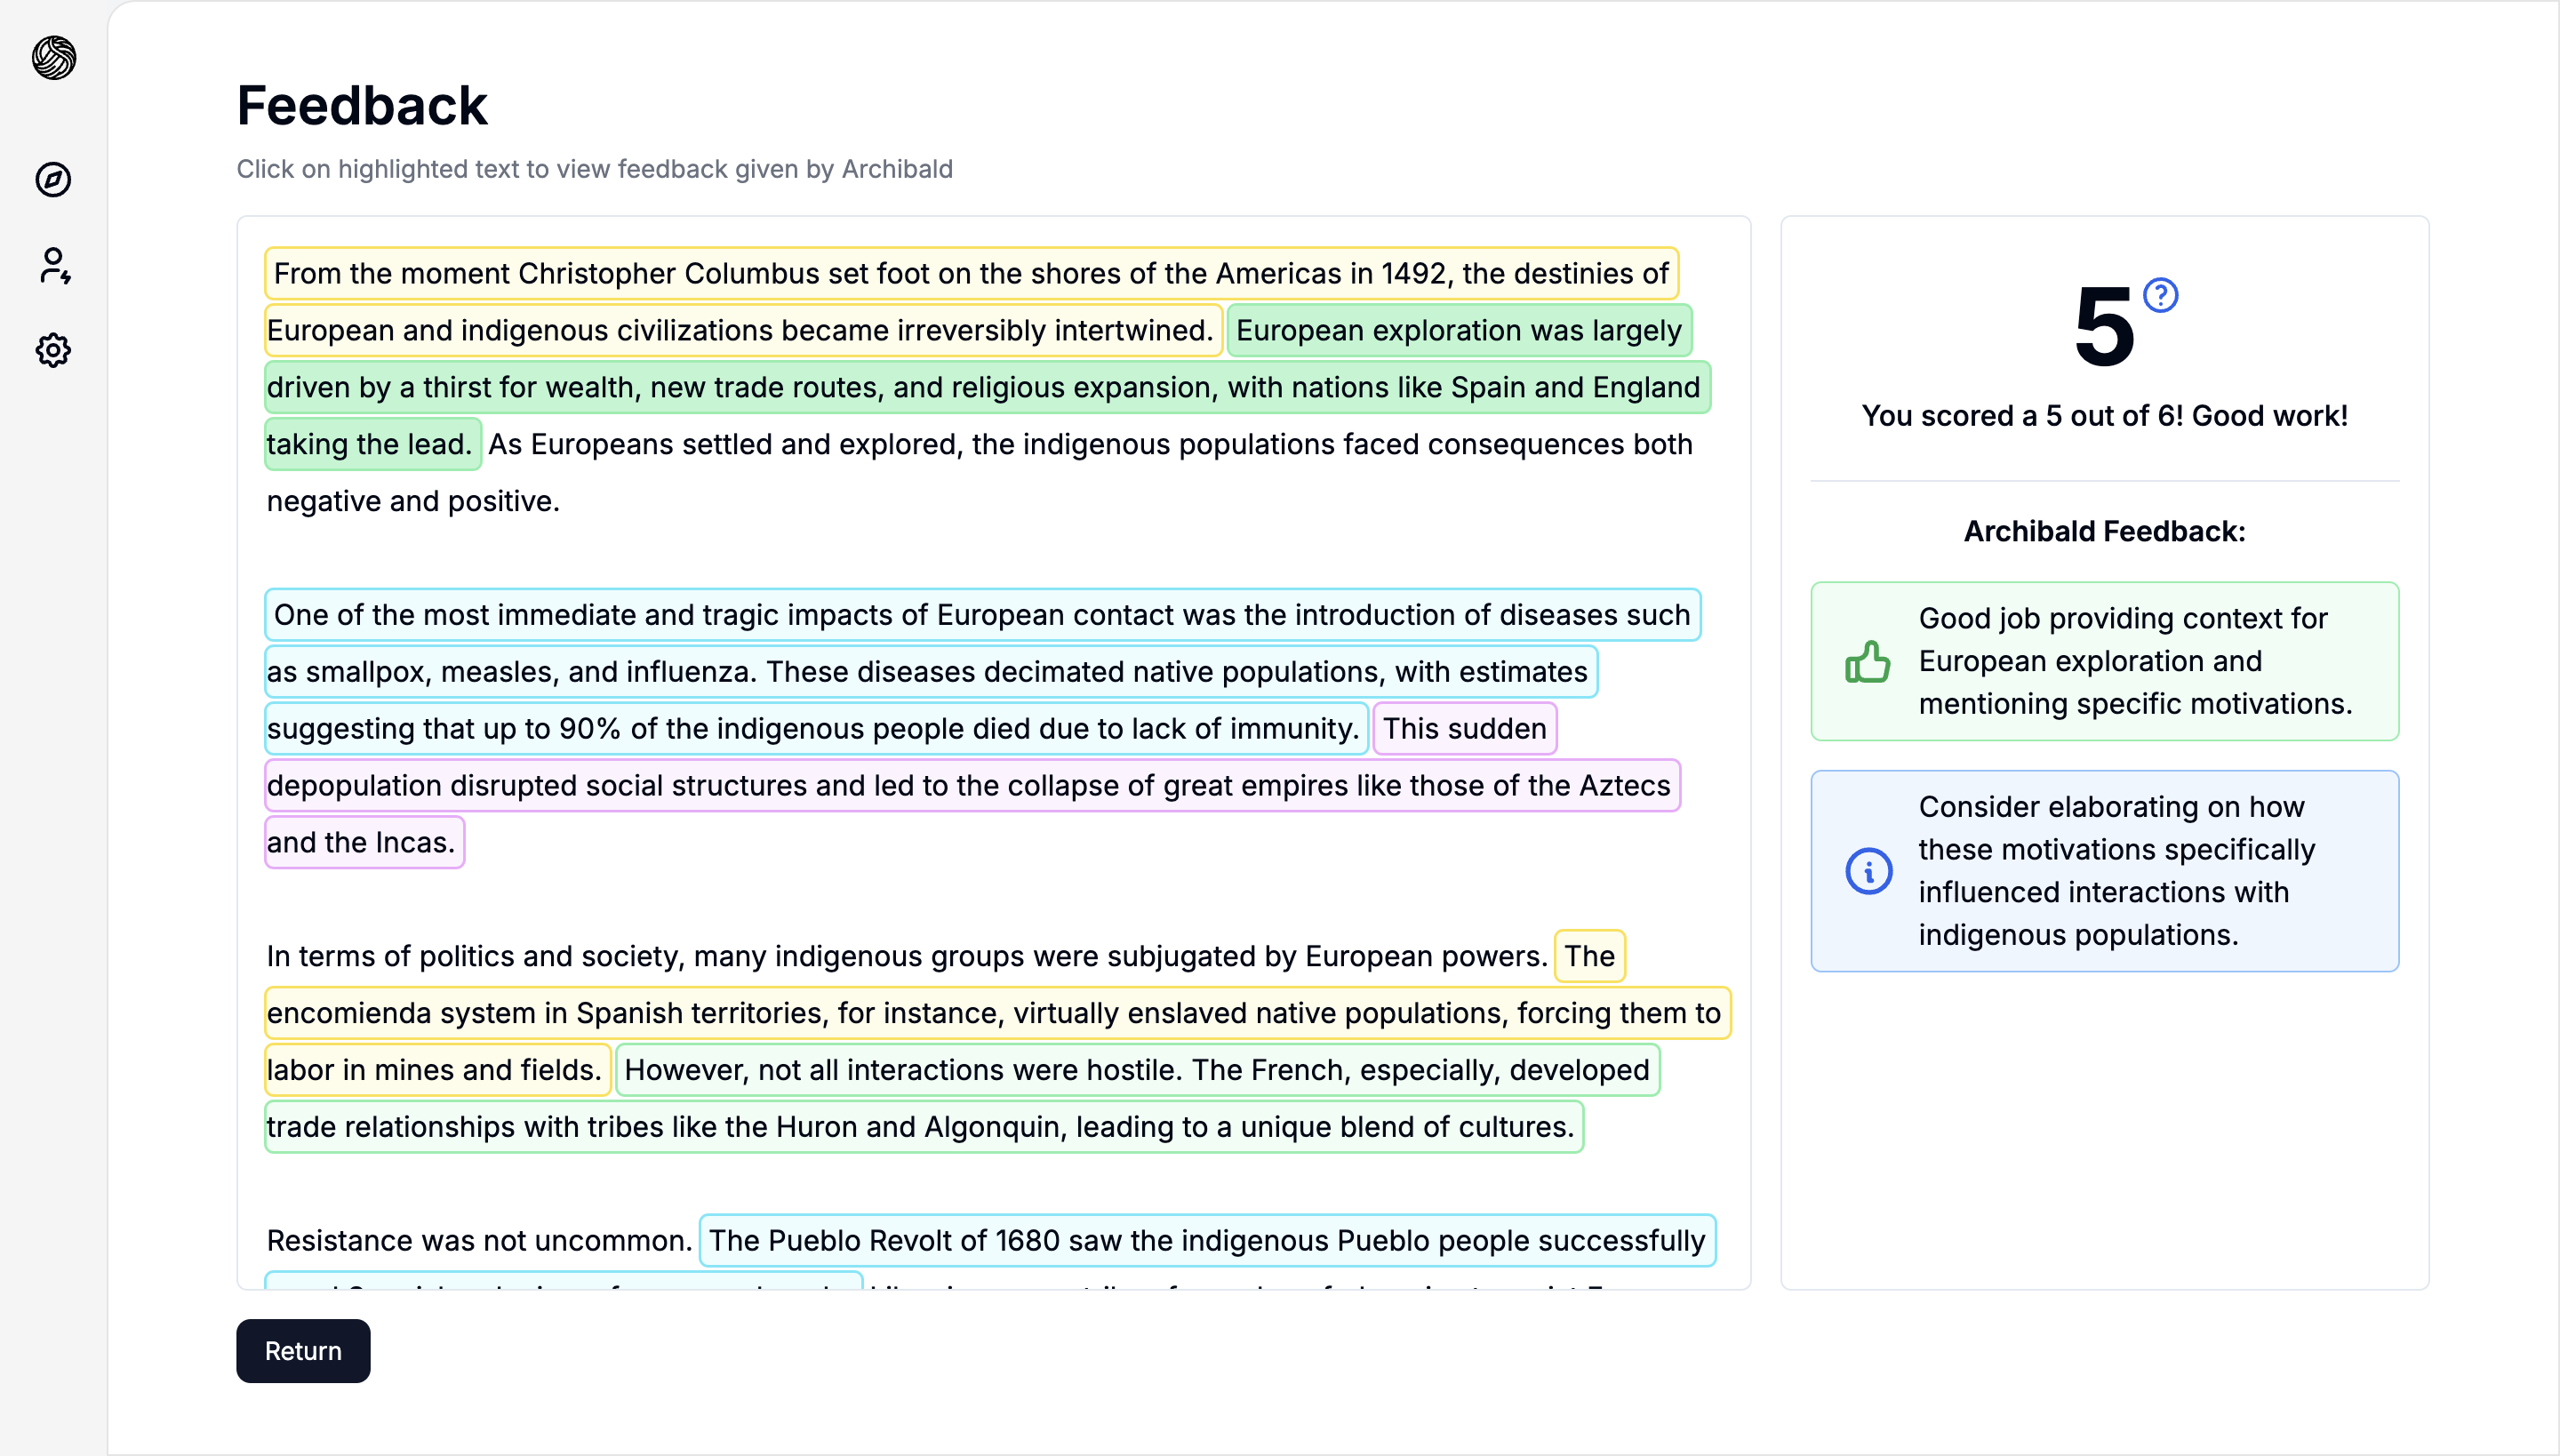Open the compass explore icon

point(53,180)
